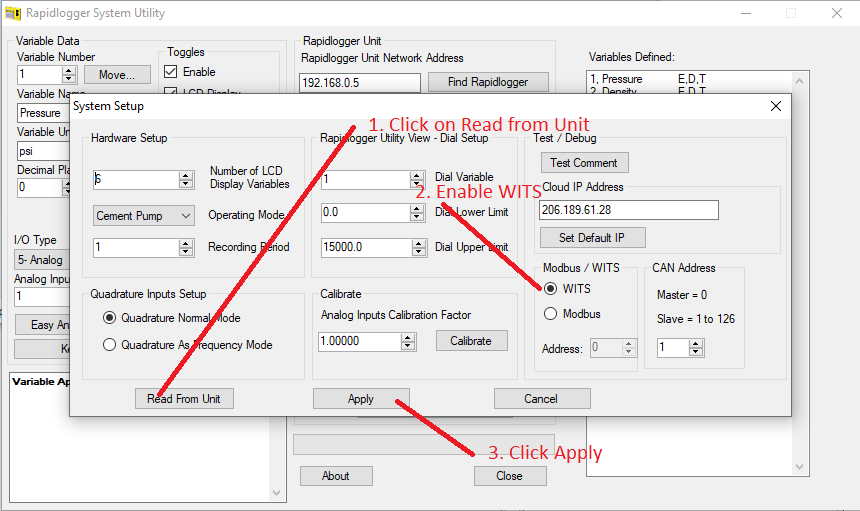Click the Recording Period value field

coord(136,247)
